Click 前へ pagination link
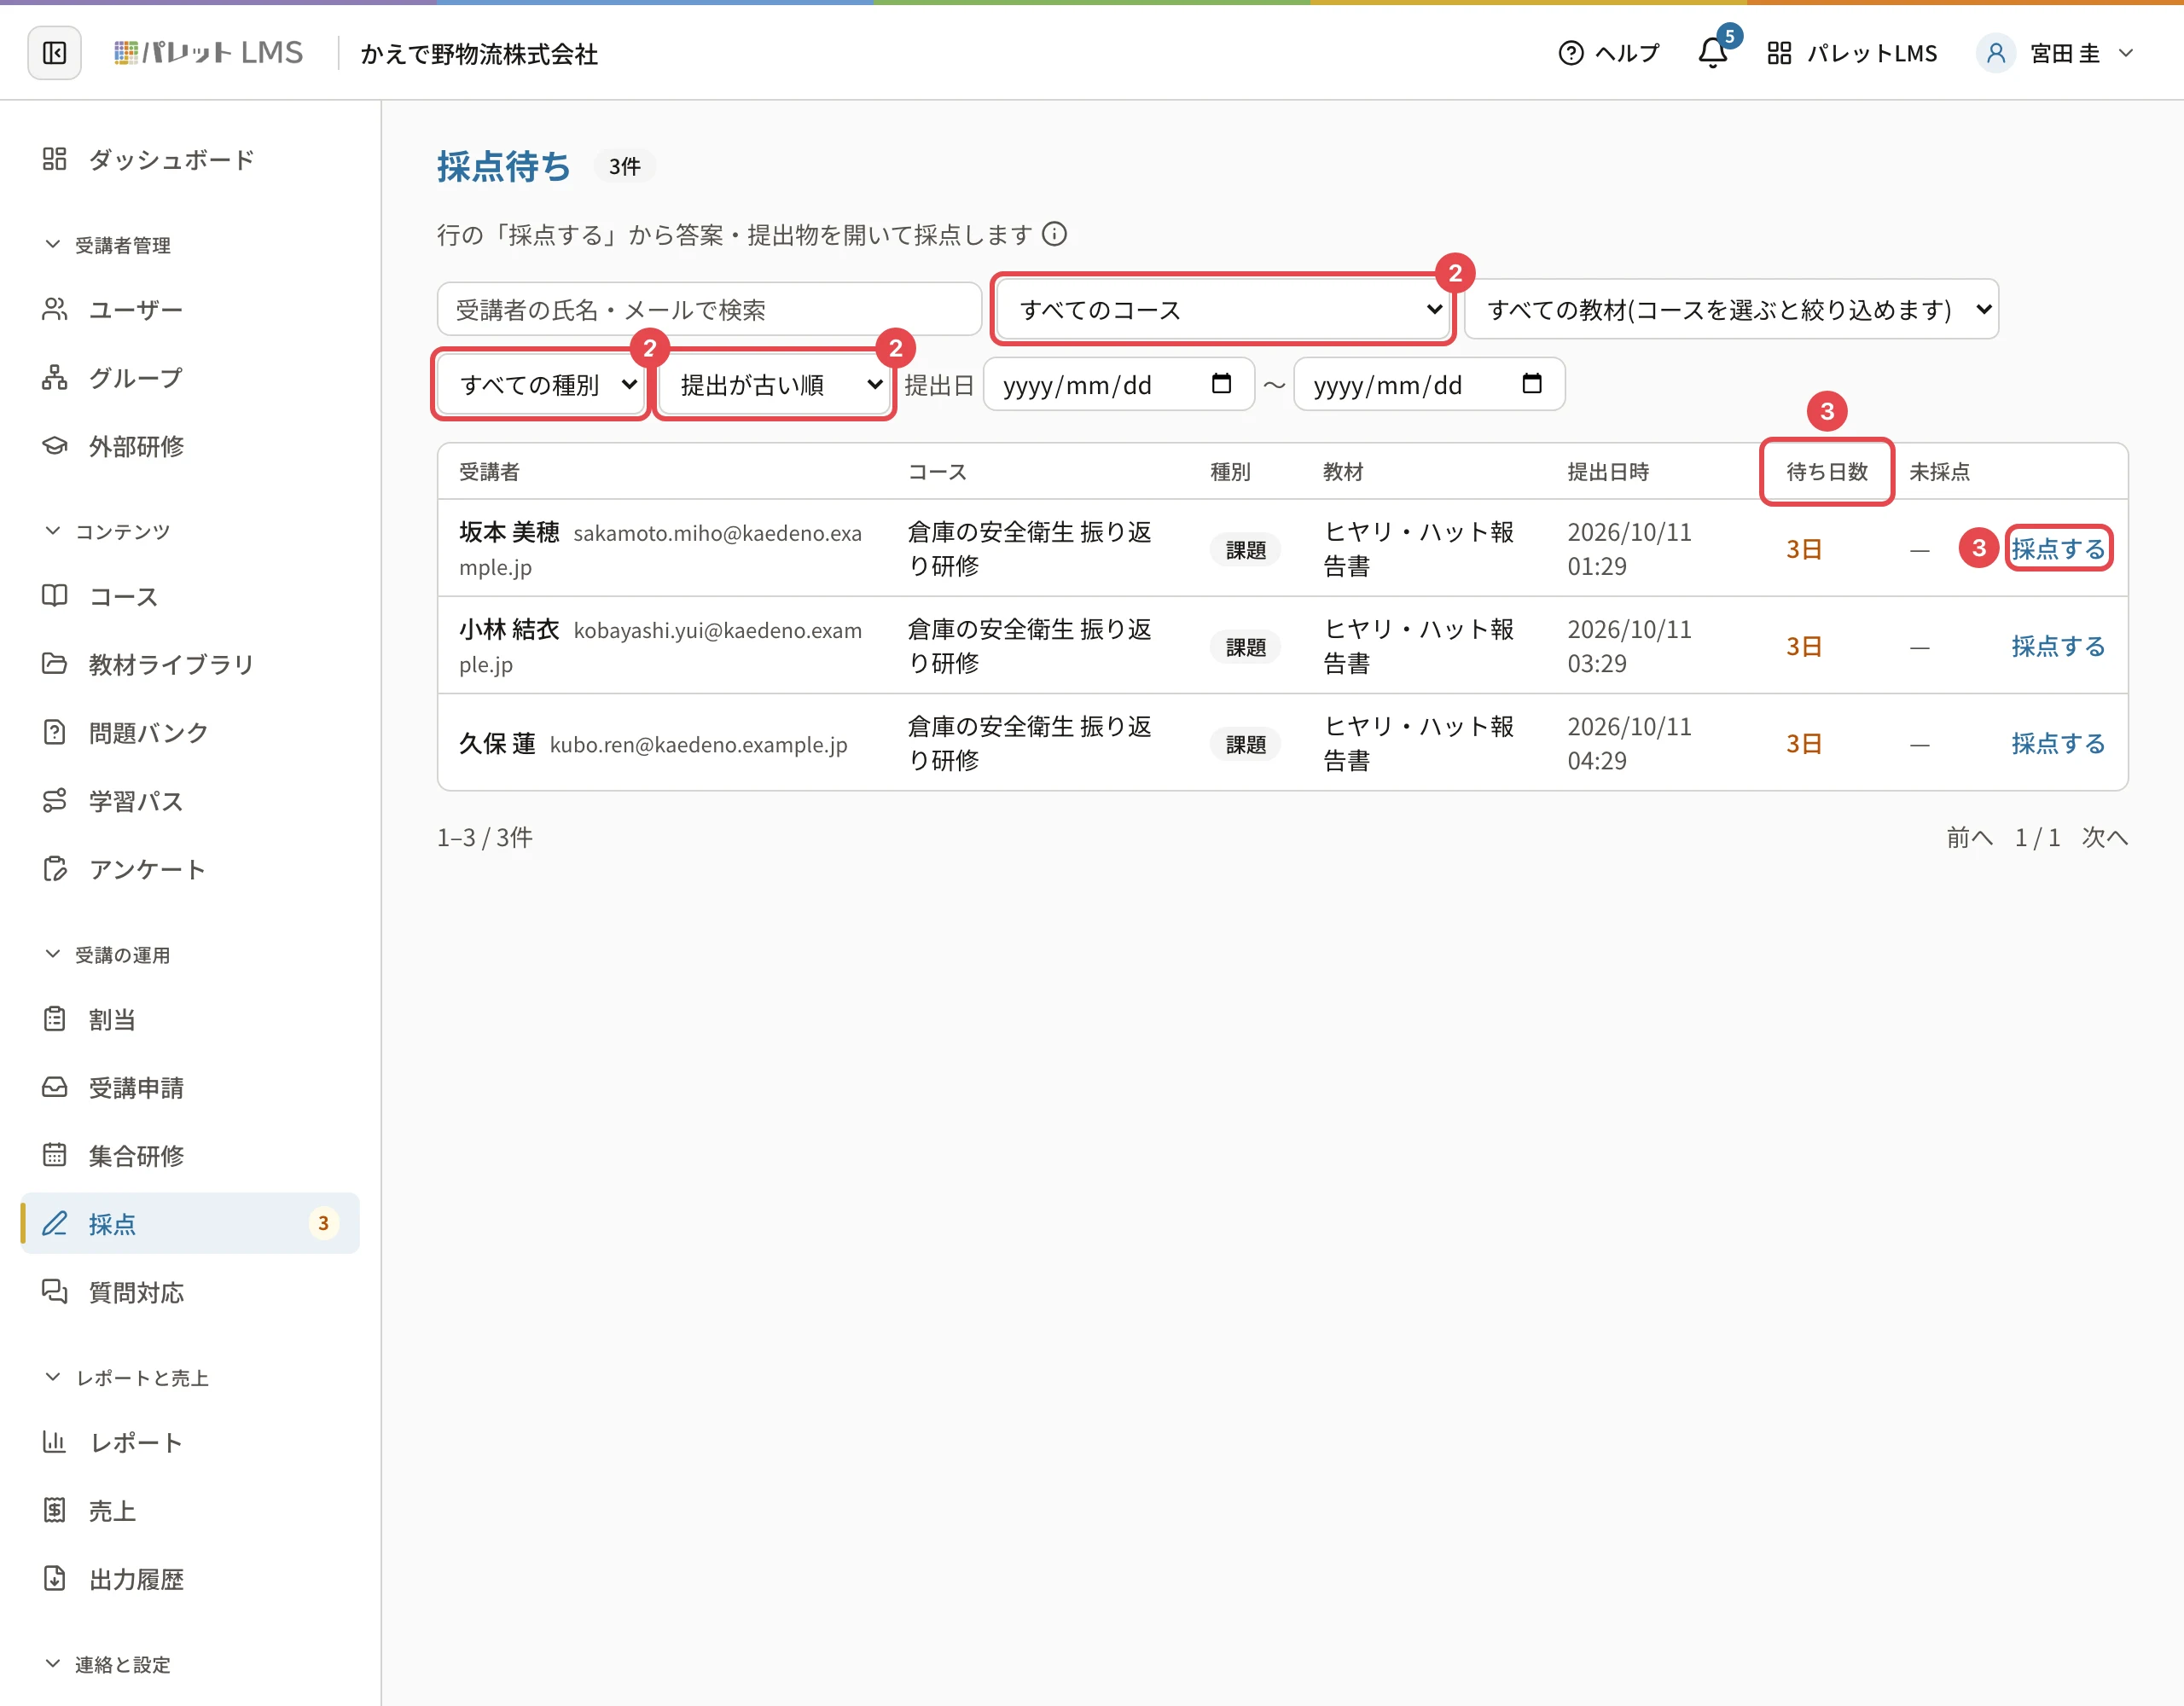This screenshot has width=2184, height=1706. 1969,838
